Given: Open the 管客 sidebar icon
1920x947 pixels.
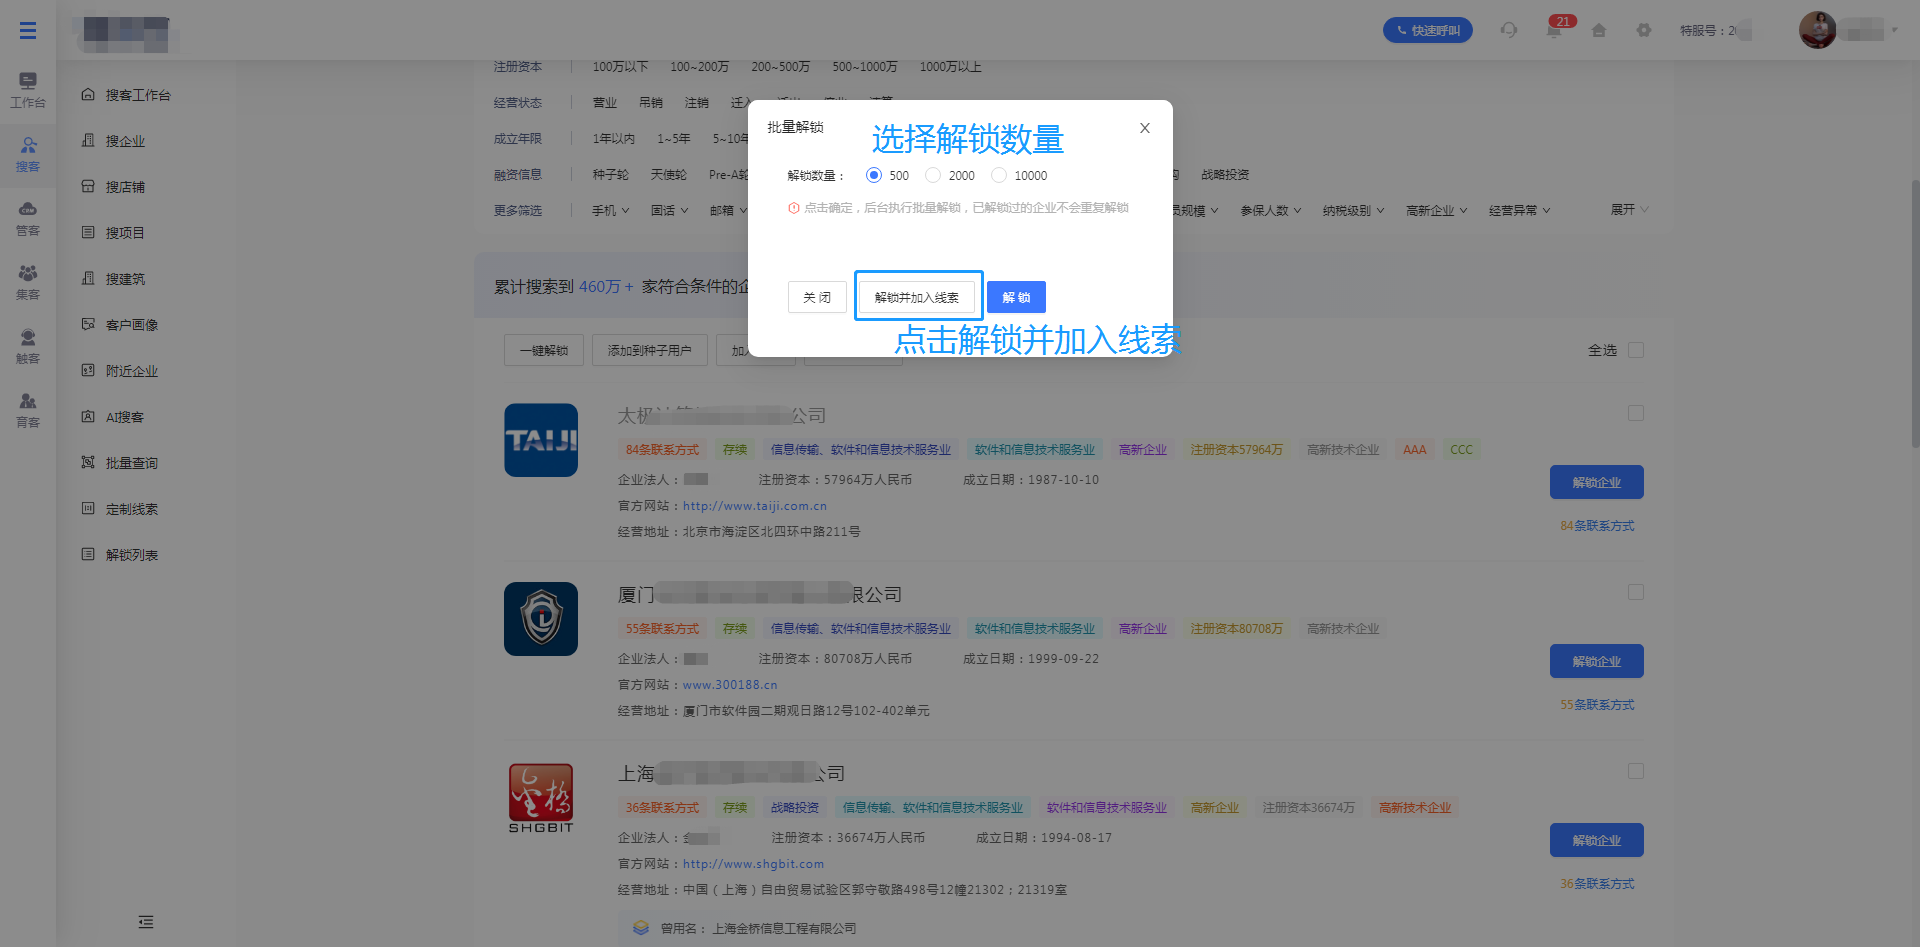Looking at the screenshot, I should pos(28,219).
